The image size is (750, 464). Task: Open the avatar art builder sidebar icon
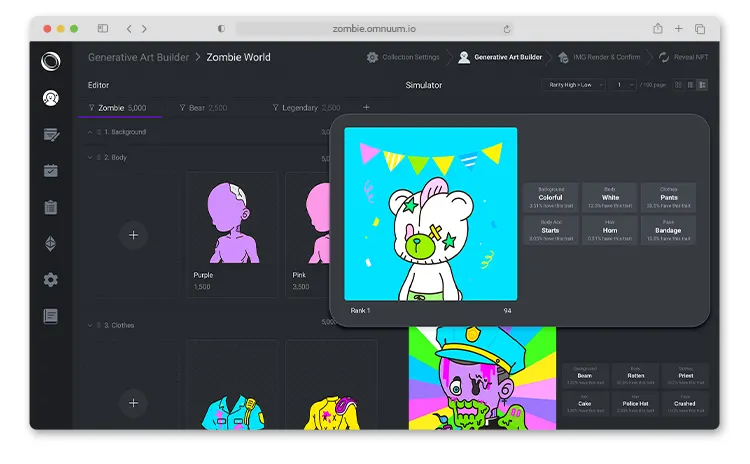point(51,98)
